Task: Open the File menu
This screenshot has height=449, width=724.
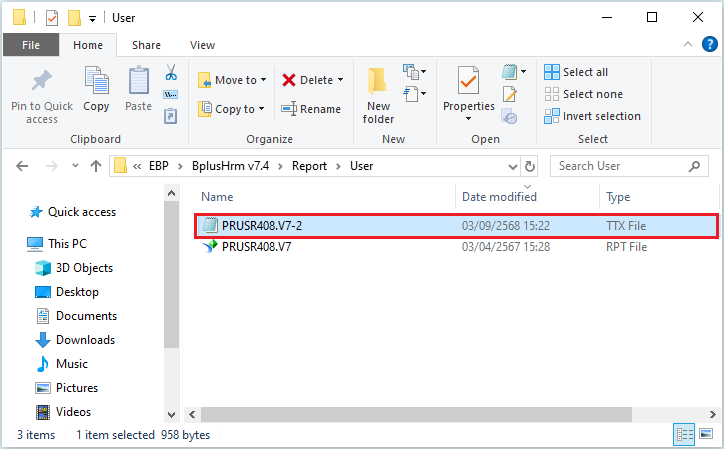Action: click(31, 45)
